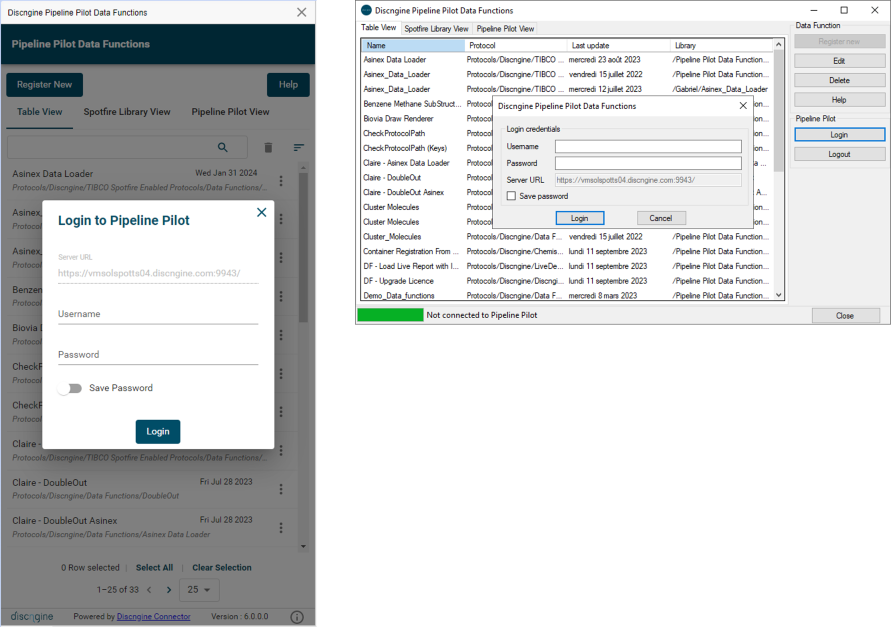This screenshot has width=891, height=627.
Task: Sort by the Last update column header
Action: (x=619, y=45)
